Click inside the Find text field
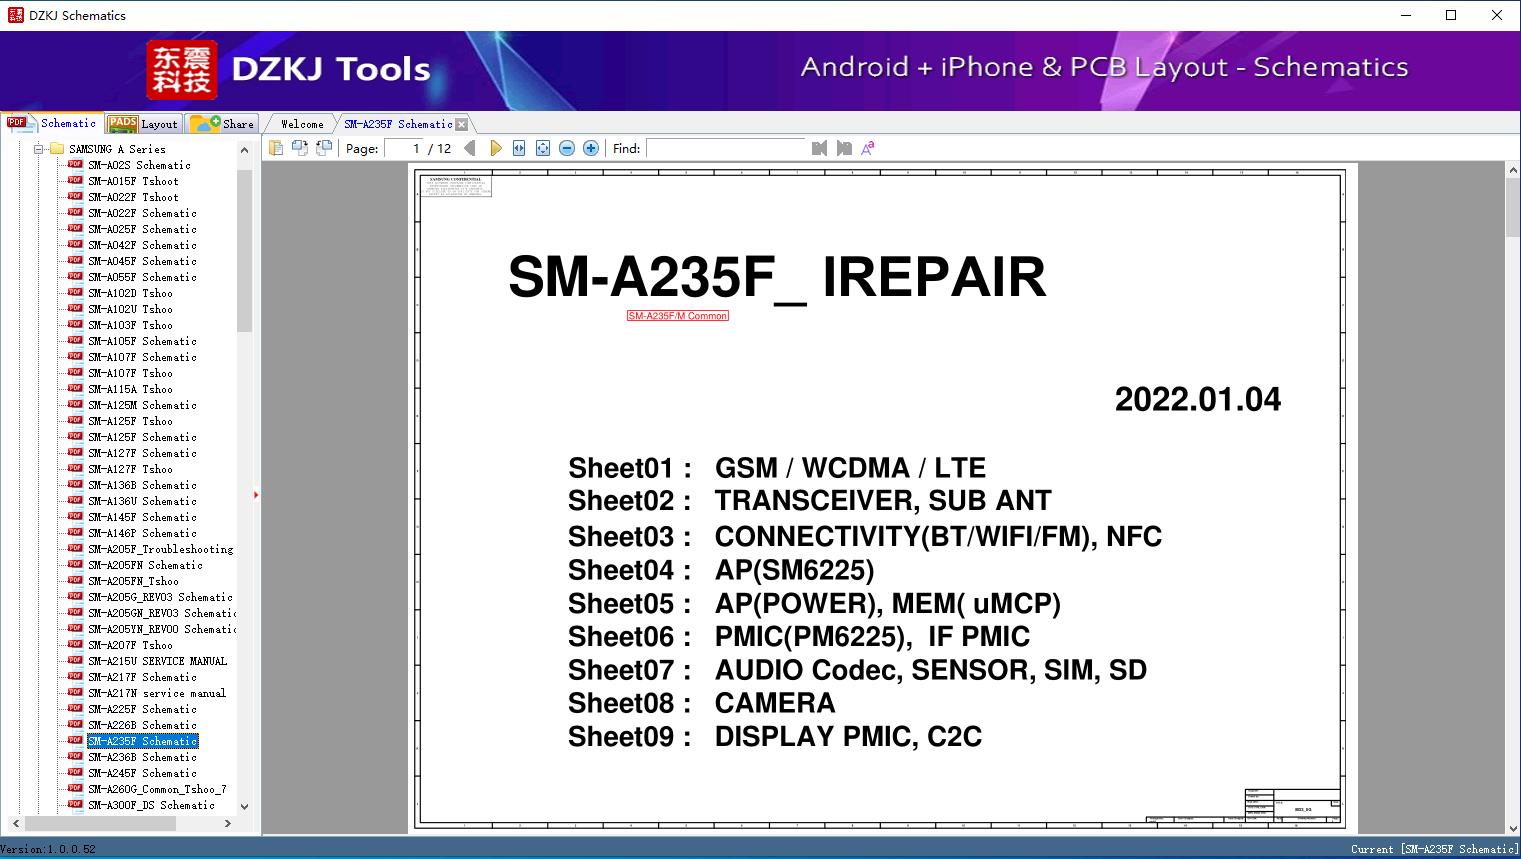The image size is (1521, 859). (x=727, y=147)
